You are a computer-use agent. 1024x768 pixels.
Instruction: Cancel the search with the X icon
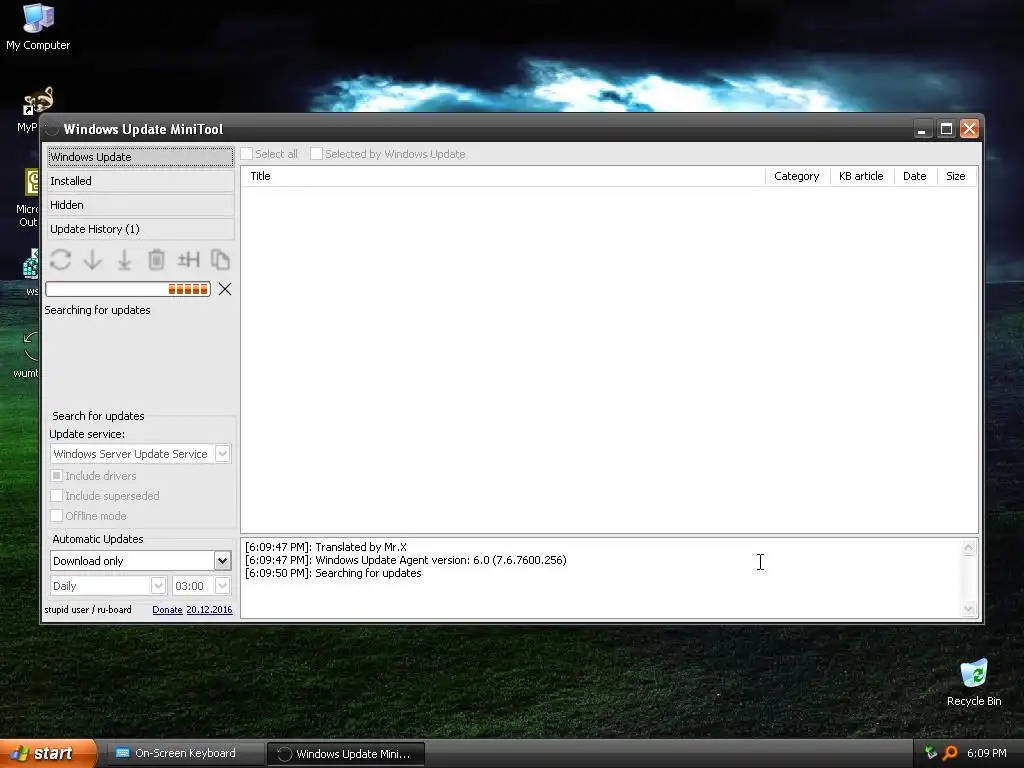pos(225,289)
